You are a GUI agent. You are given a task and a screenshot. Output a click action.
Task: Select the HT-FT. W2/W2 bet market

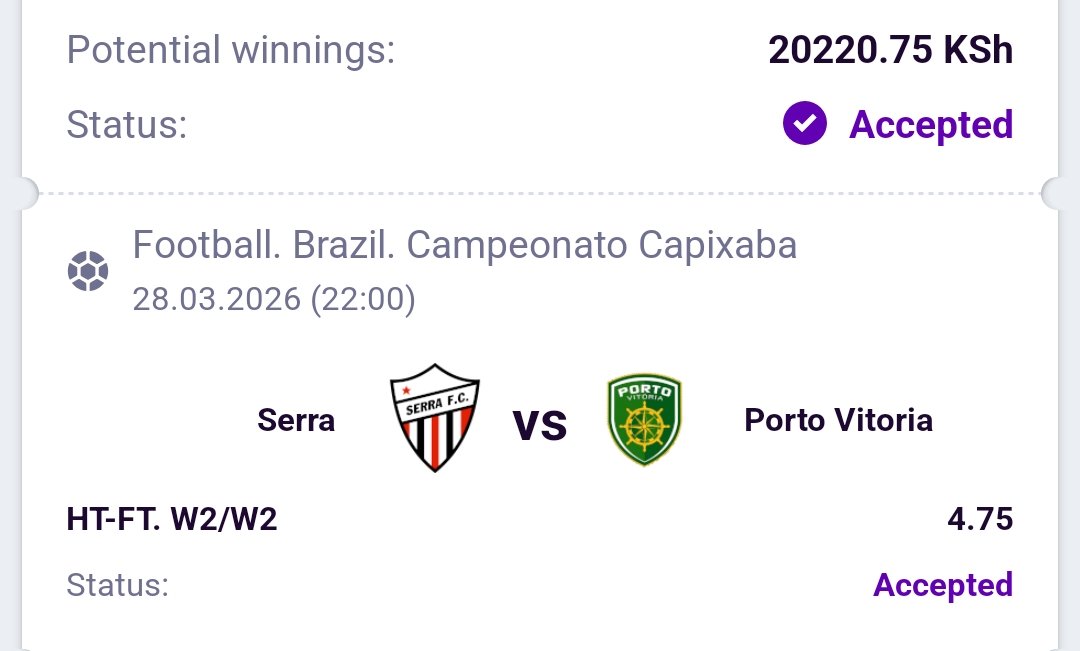[x=172, y=520]
